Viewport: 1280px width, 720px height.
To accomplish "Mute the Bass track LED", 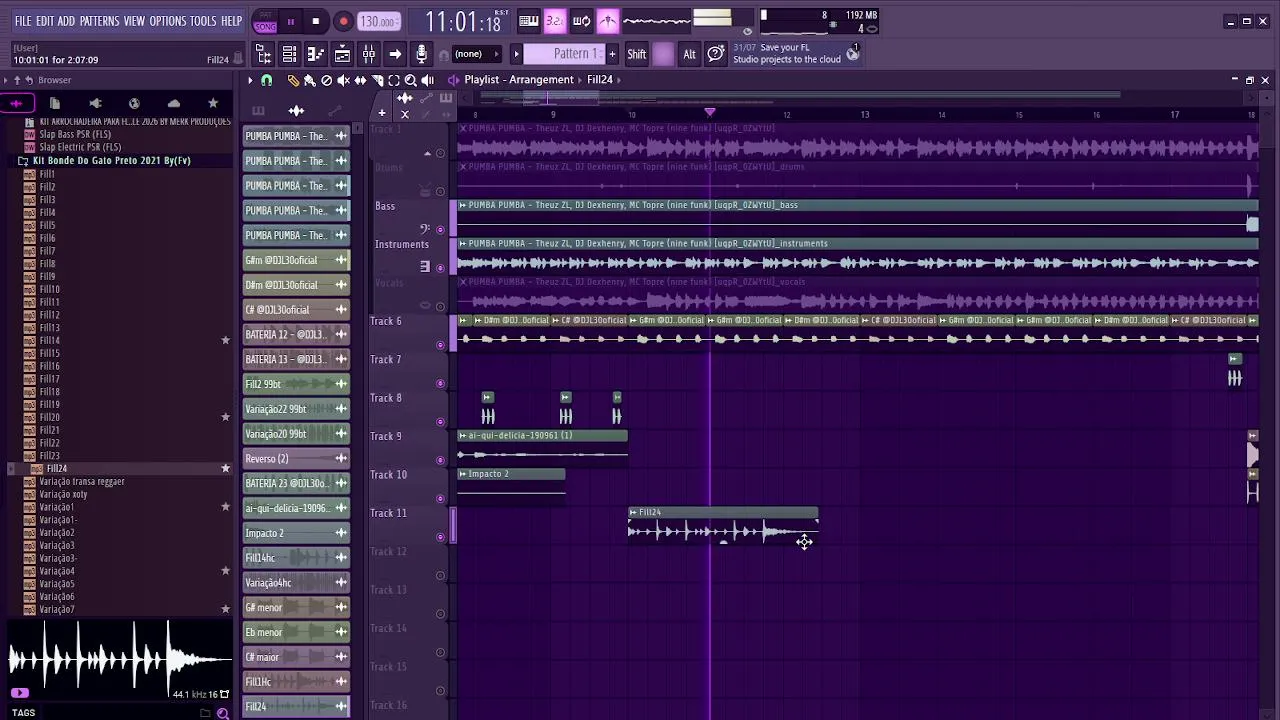I will tap(440, 229).
